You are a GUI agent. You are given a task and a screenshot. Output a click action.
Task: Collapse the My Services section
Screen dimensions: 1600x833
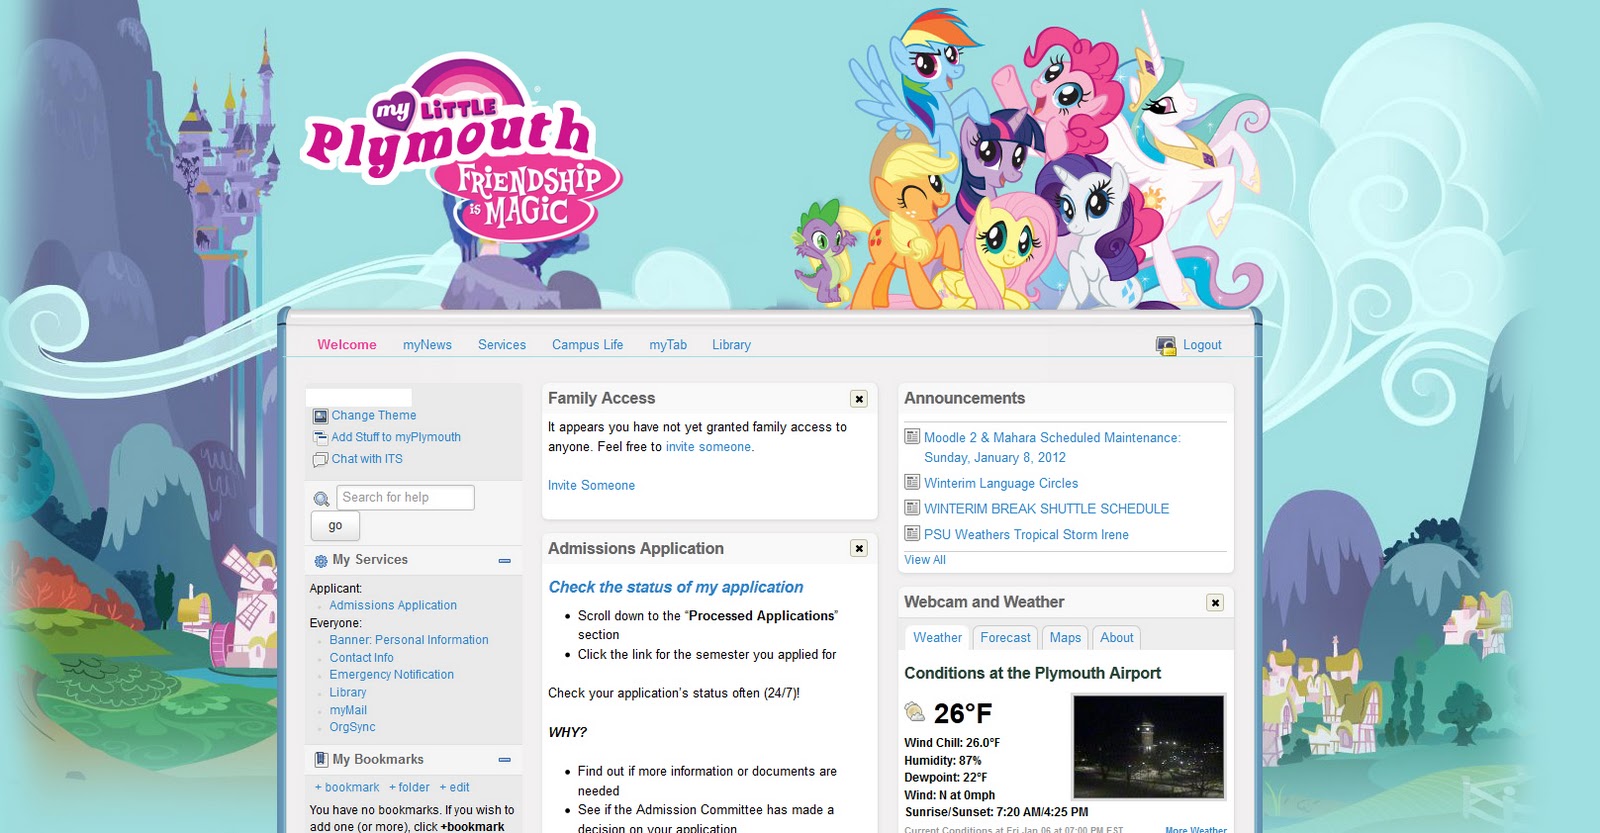505,561
